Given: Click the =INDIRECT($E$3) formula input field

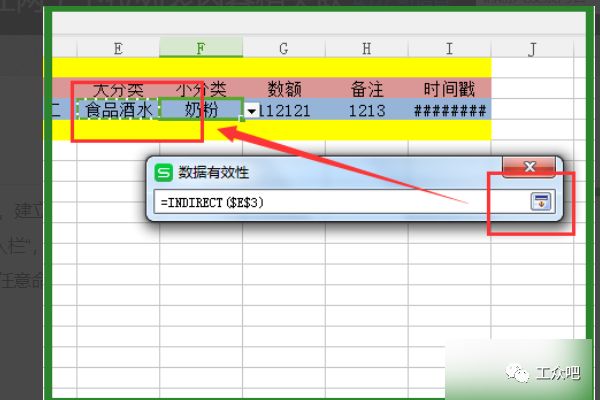Looking at the screenshot, I should [340, 201].
